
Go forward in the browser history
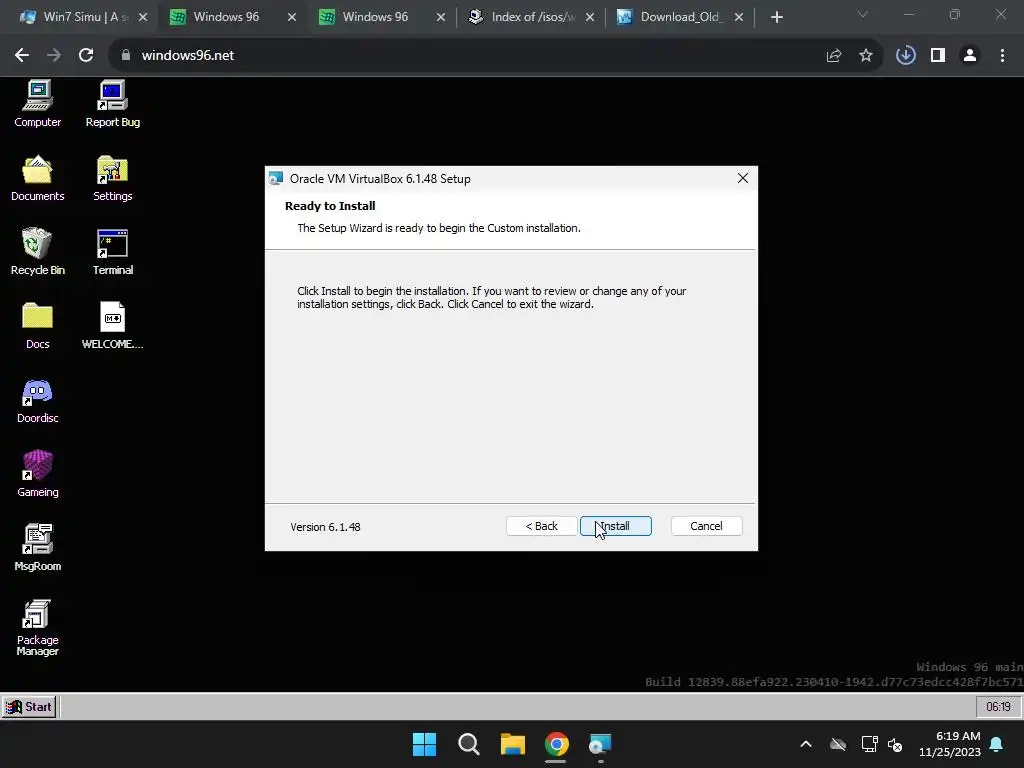[54, 56]
